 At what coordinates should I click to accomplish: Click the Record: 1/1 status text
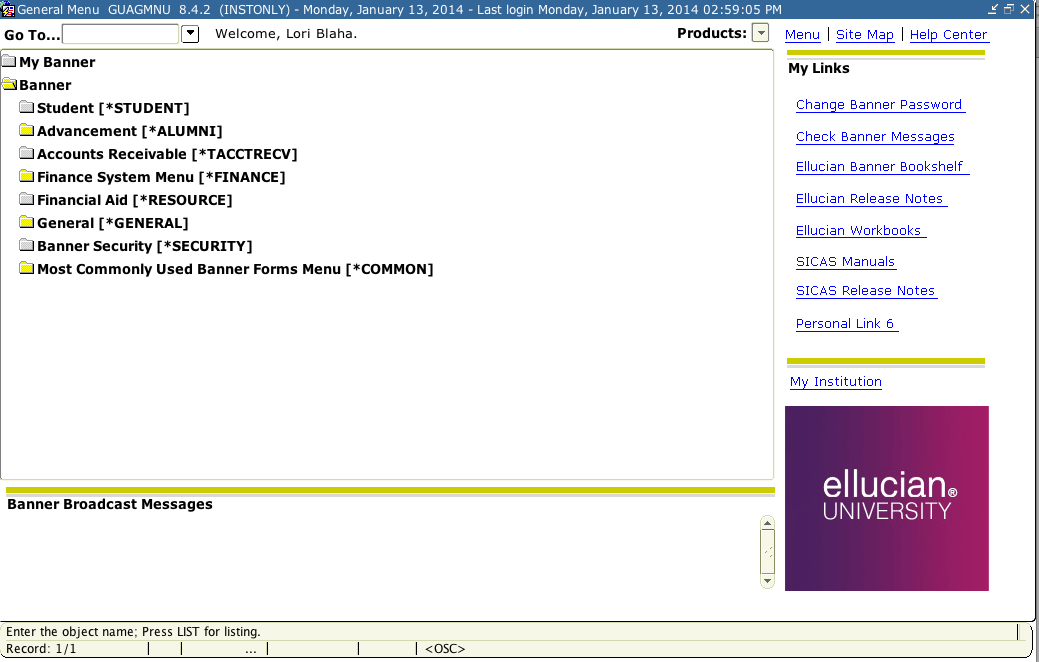click(41, 649)
